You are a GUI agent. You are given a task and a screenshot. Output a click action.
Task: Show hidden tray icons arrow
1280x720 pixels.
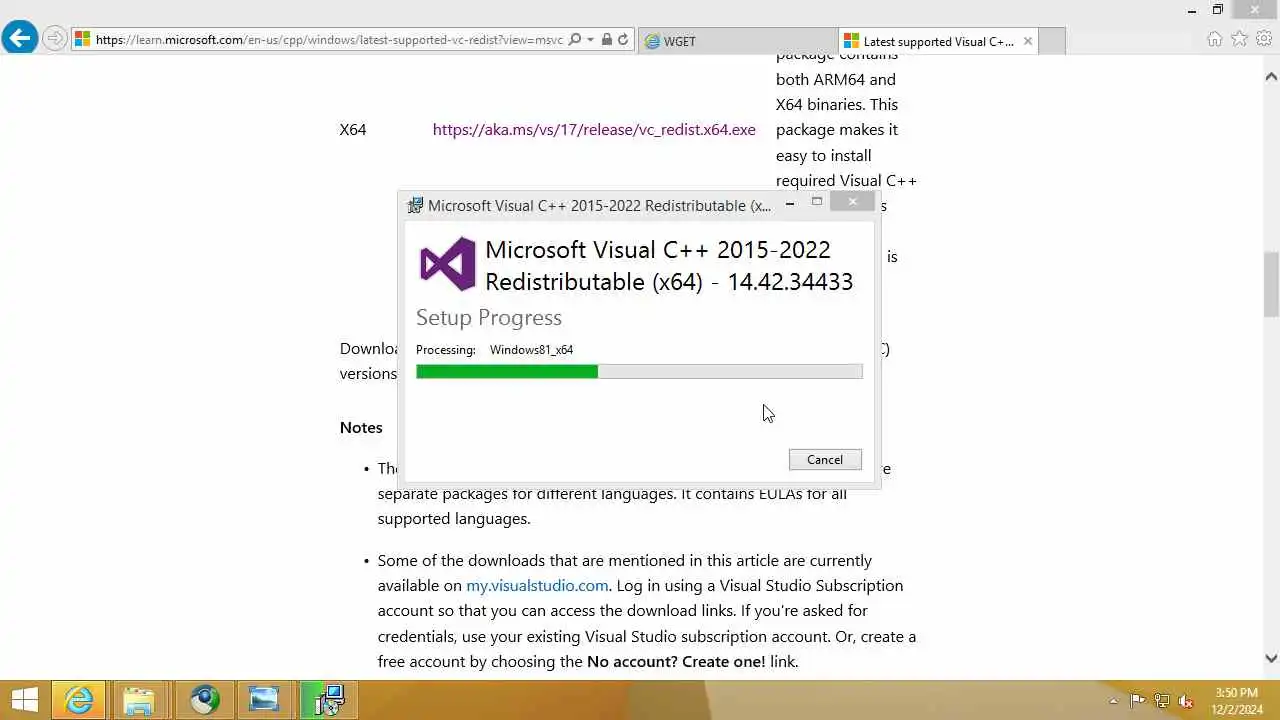click(x=1114, y=701)
